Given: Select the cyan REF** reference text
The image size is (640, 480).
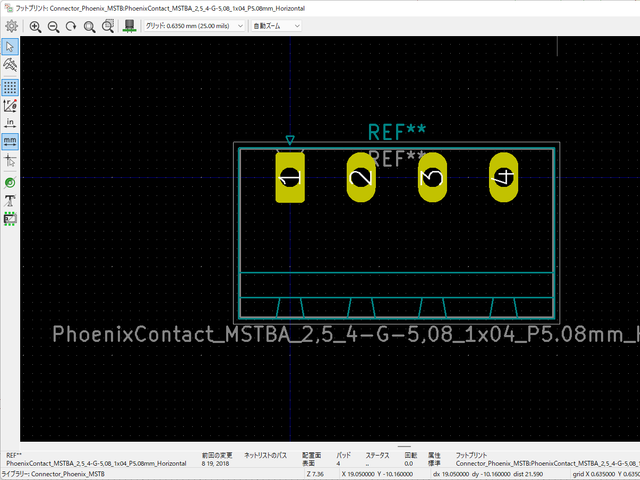Looking at the screenshot, I should (x=397, y=132).
